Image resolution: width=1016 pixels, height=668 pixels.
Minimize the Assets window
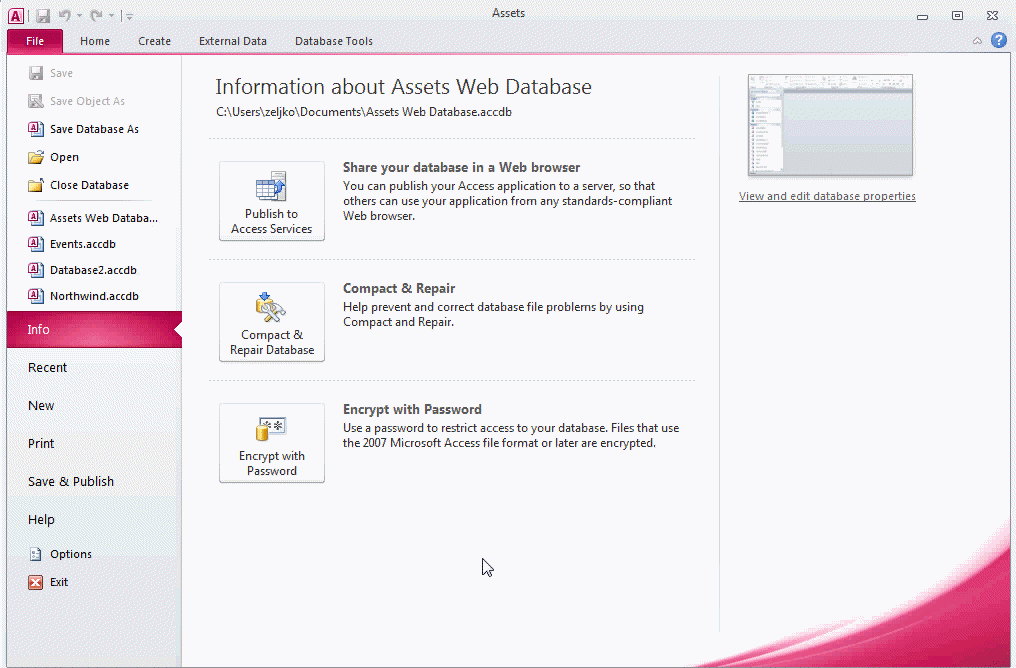923,16
